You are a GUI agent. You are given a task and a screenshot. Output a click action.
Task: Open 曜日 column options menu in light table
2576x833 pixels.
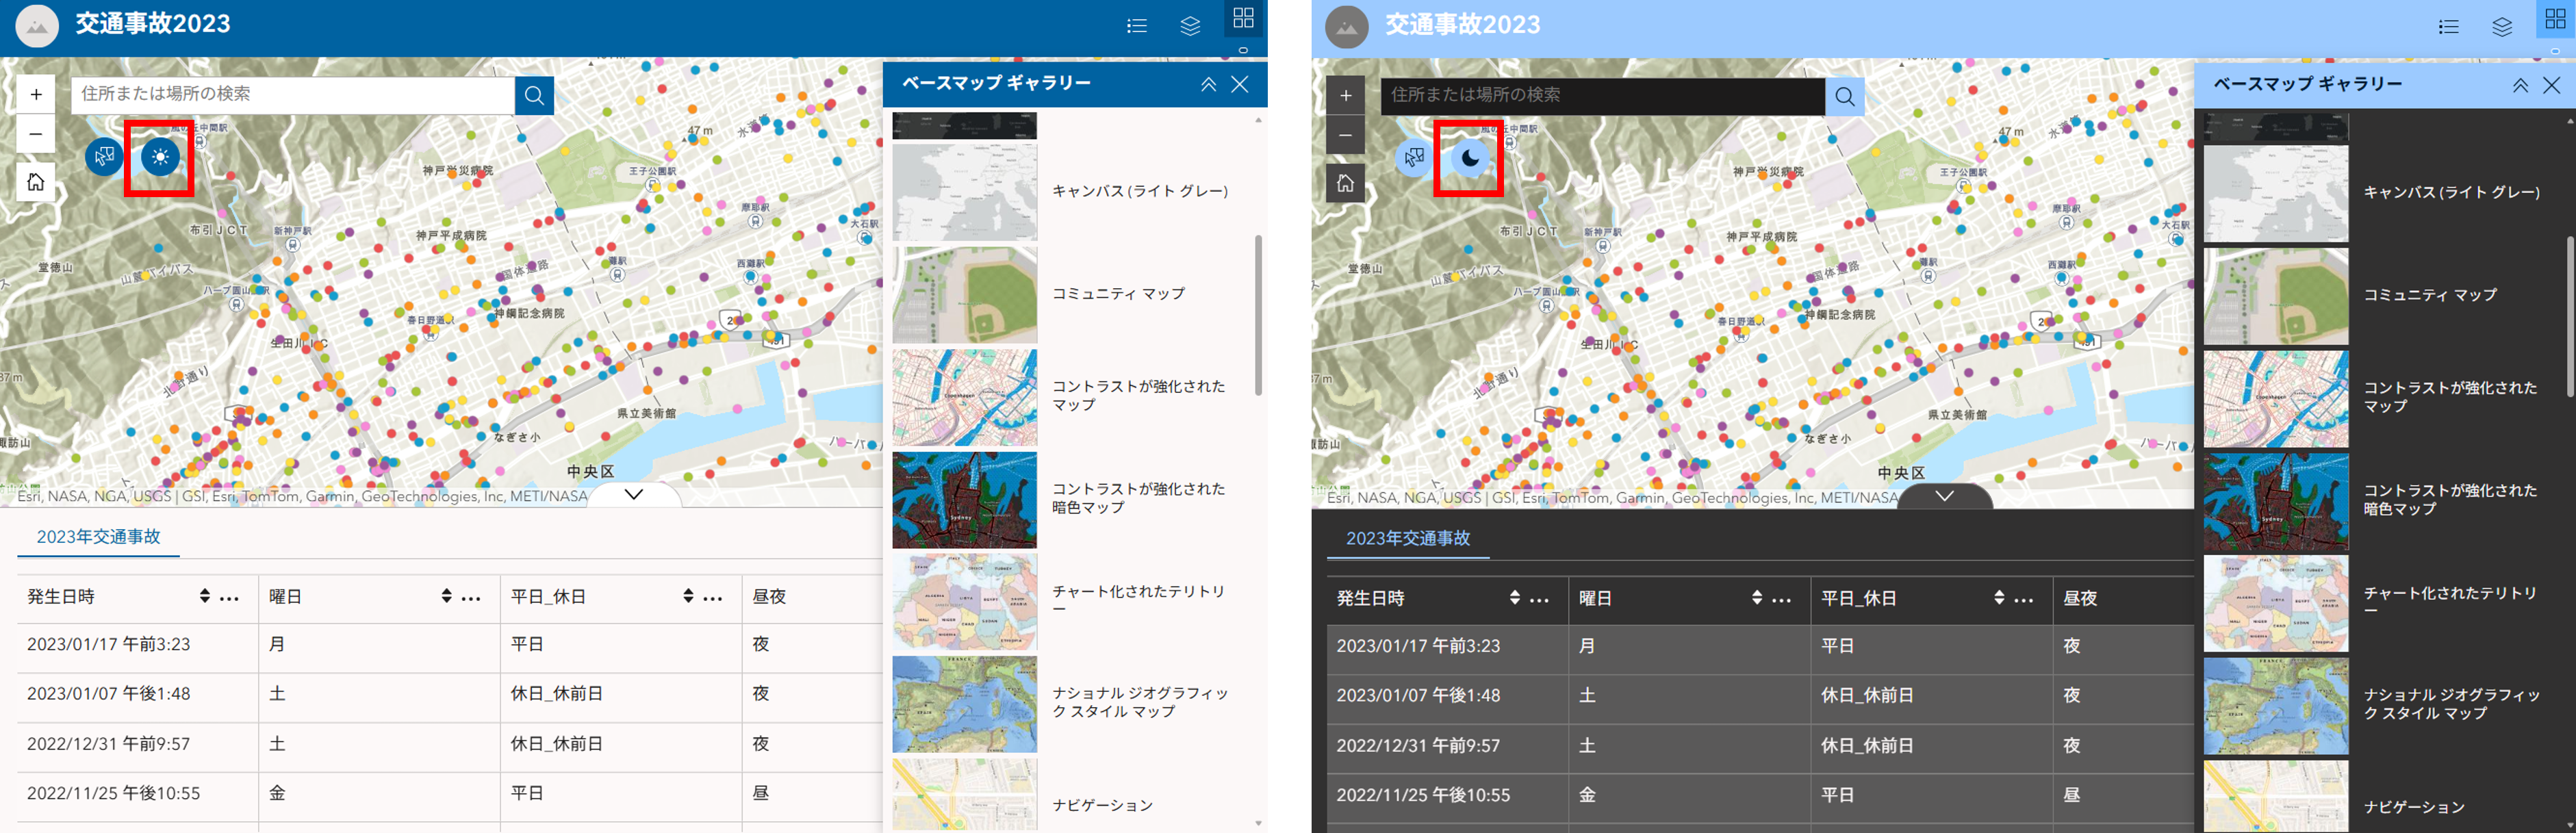tap(471, 598)
